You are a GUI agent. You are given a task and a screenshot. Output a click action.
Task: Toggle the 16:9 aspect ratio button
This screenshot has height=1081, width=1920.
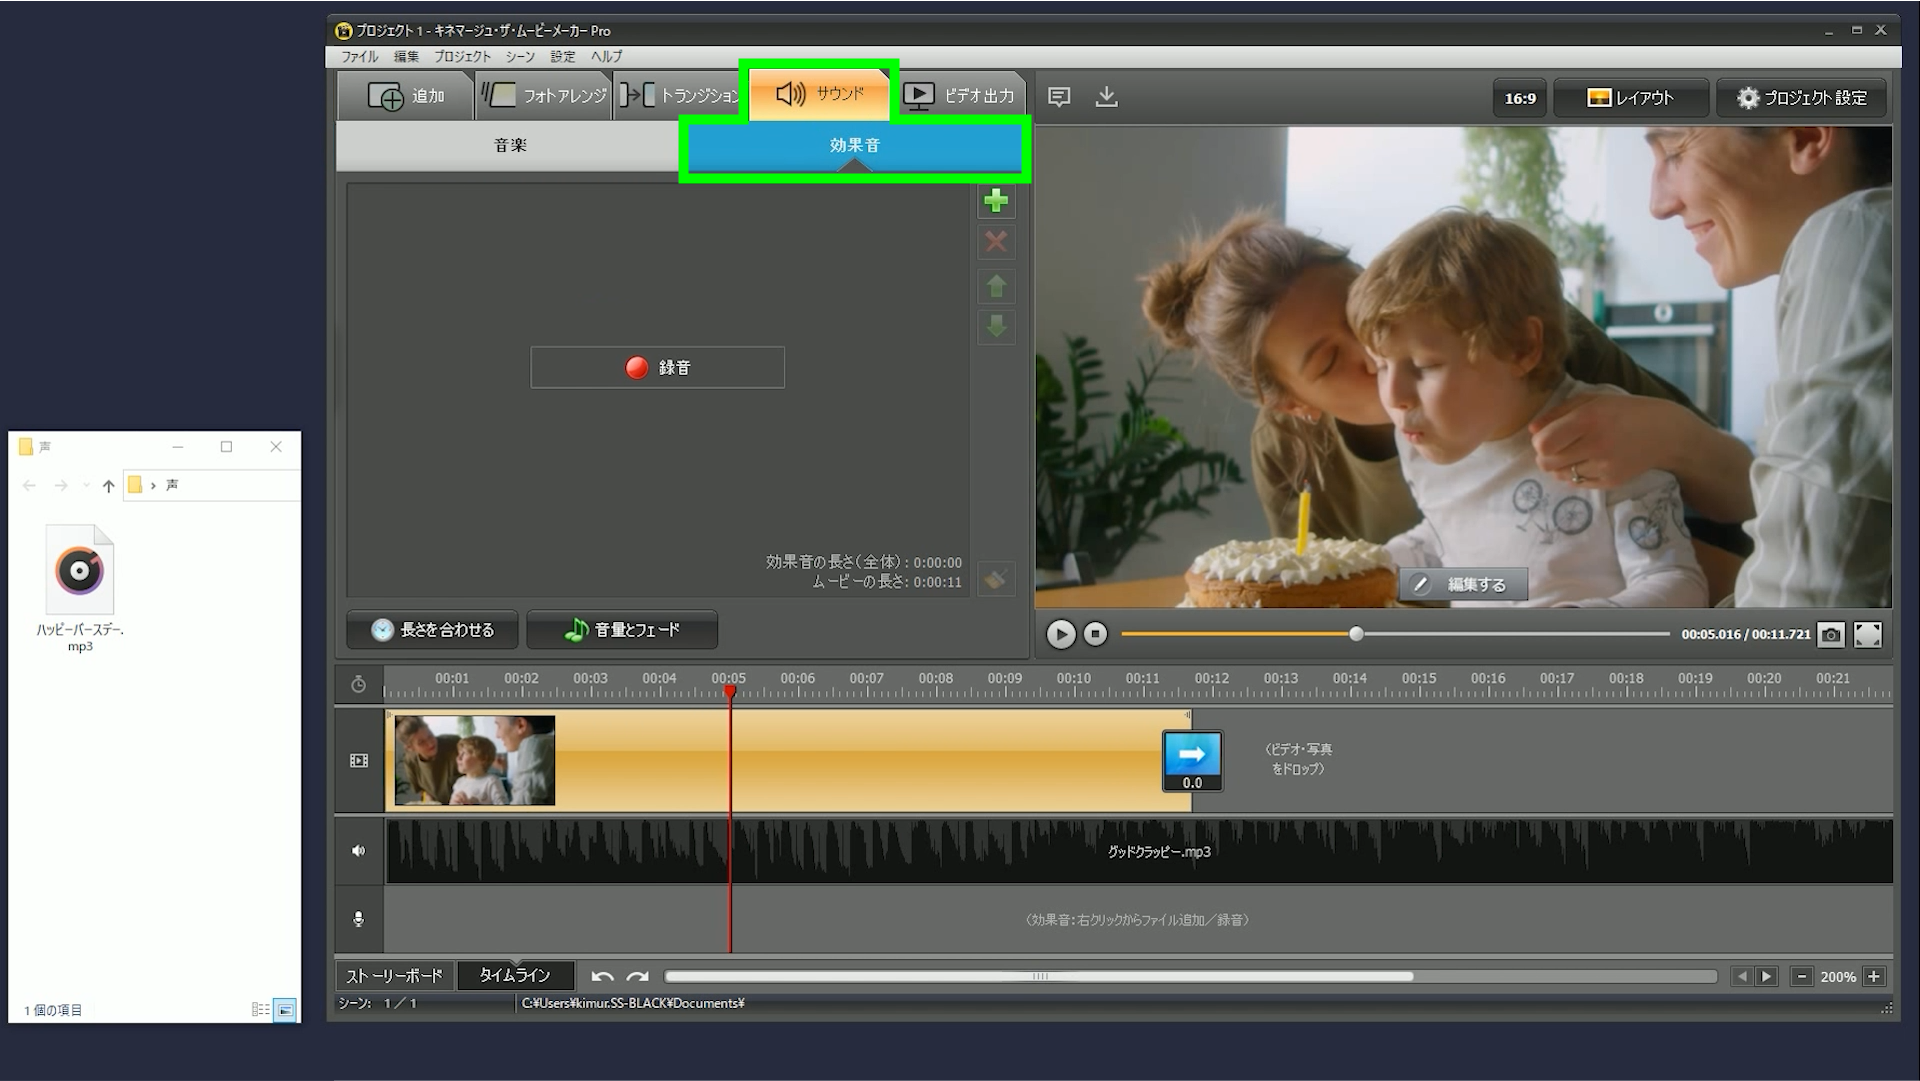pyautogui.click(x=1519, y=98)
